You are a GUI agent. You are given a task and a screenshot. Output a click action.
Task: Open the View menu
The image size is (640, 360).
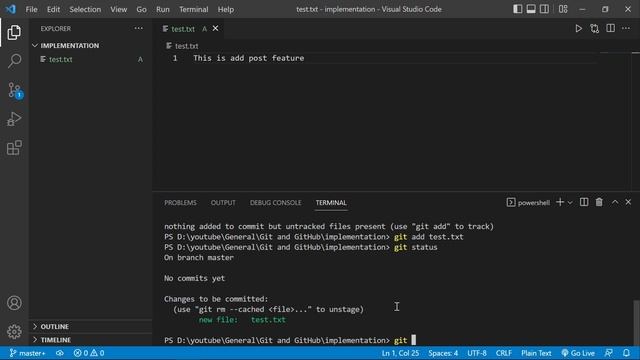(118, 9)
